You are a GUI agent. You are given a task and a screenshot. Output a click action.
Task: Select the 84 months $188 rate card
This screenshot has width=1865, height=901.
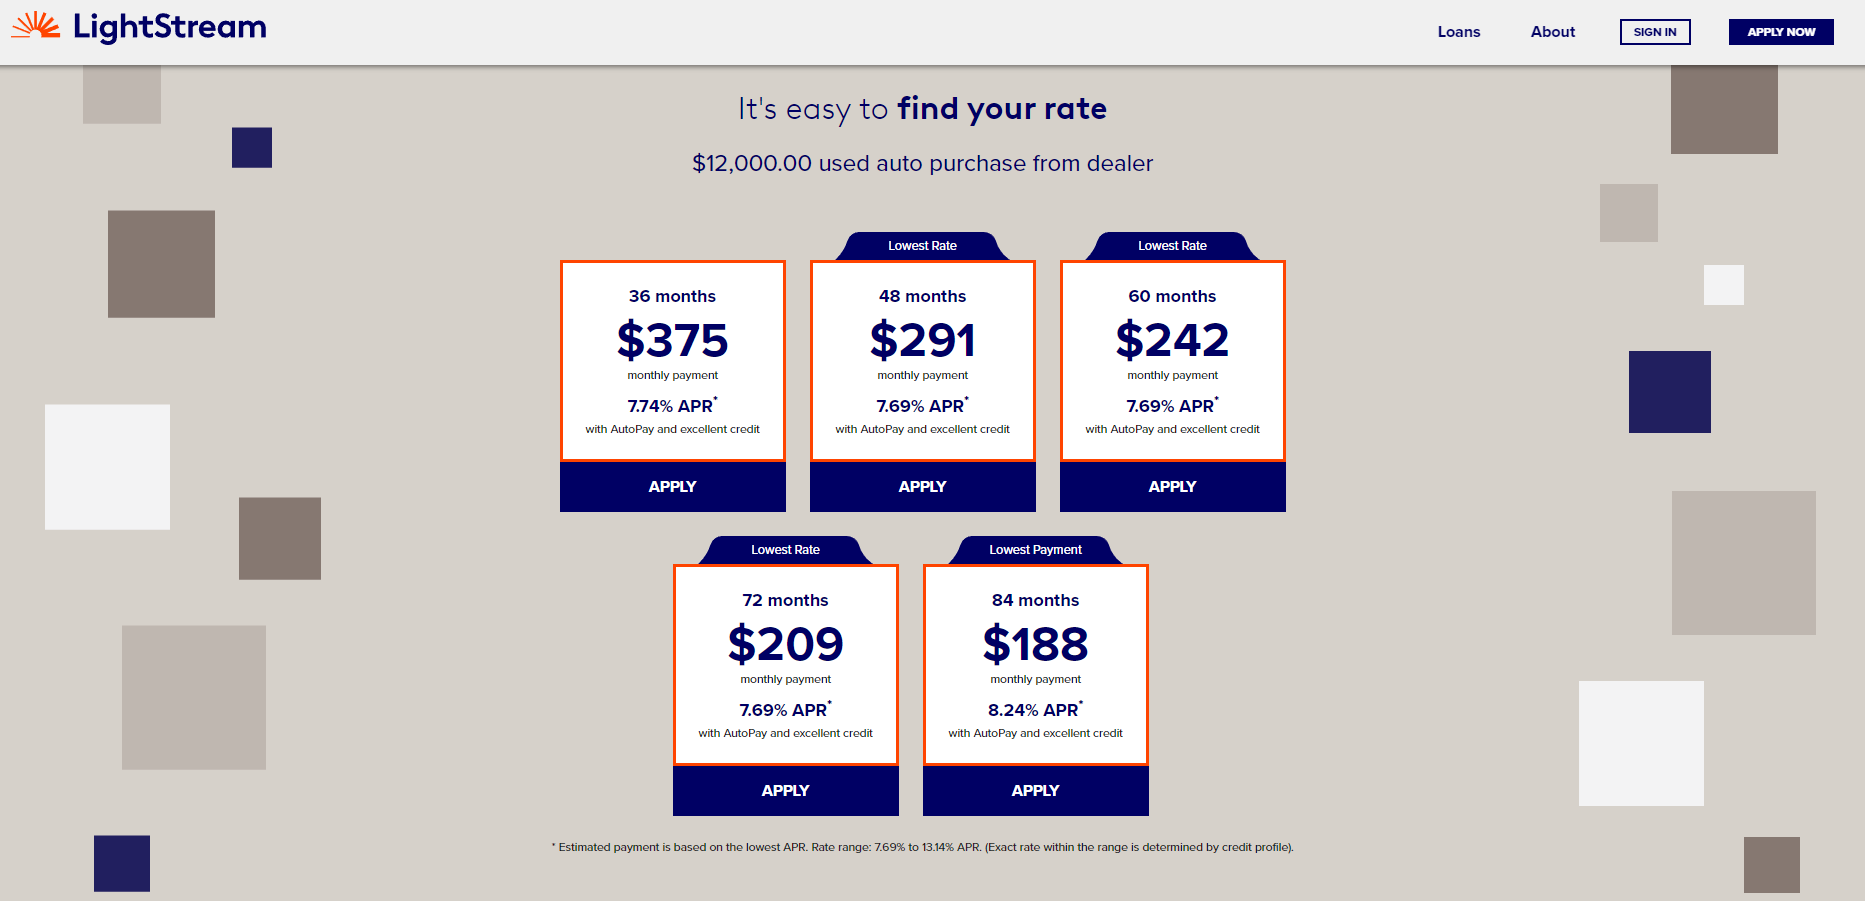(1035, 665)
